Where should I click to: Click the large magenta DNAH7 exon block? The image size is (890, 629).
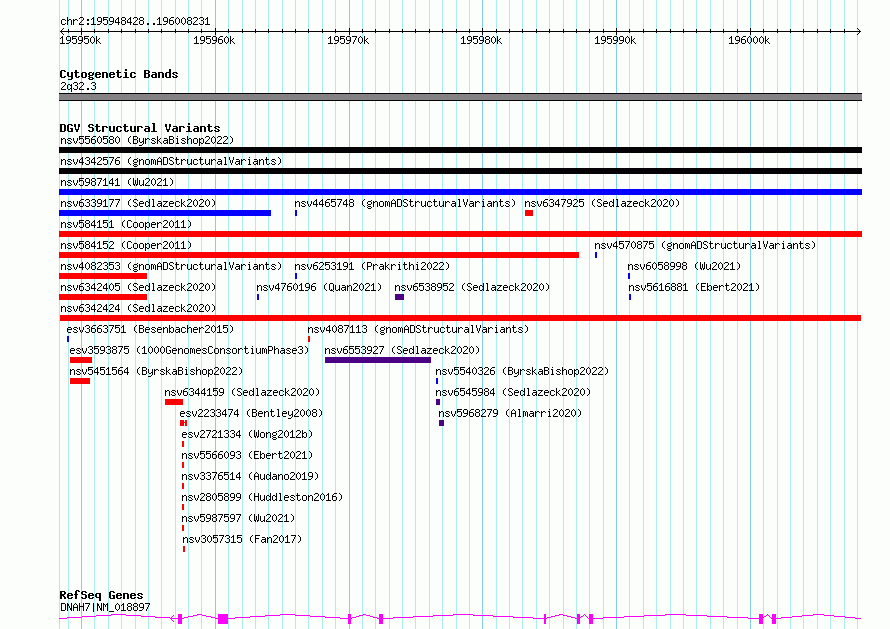click(223, 619)
